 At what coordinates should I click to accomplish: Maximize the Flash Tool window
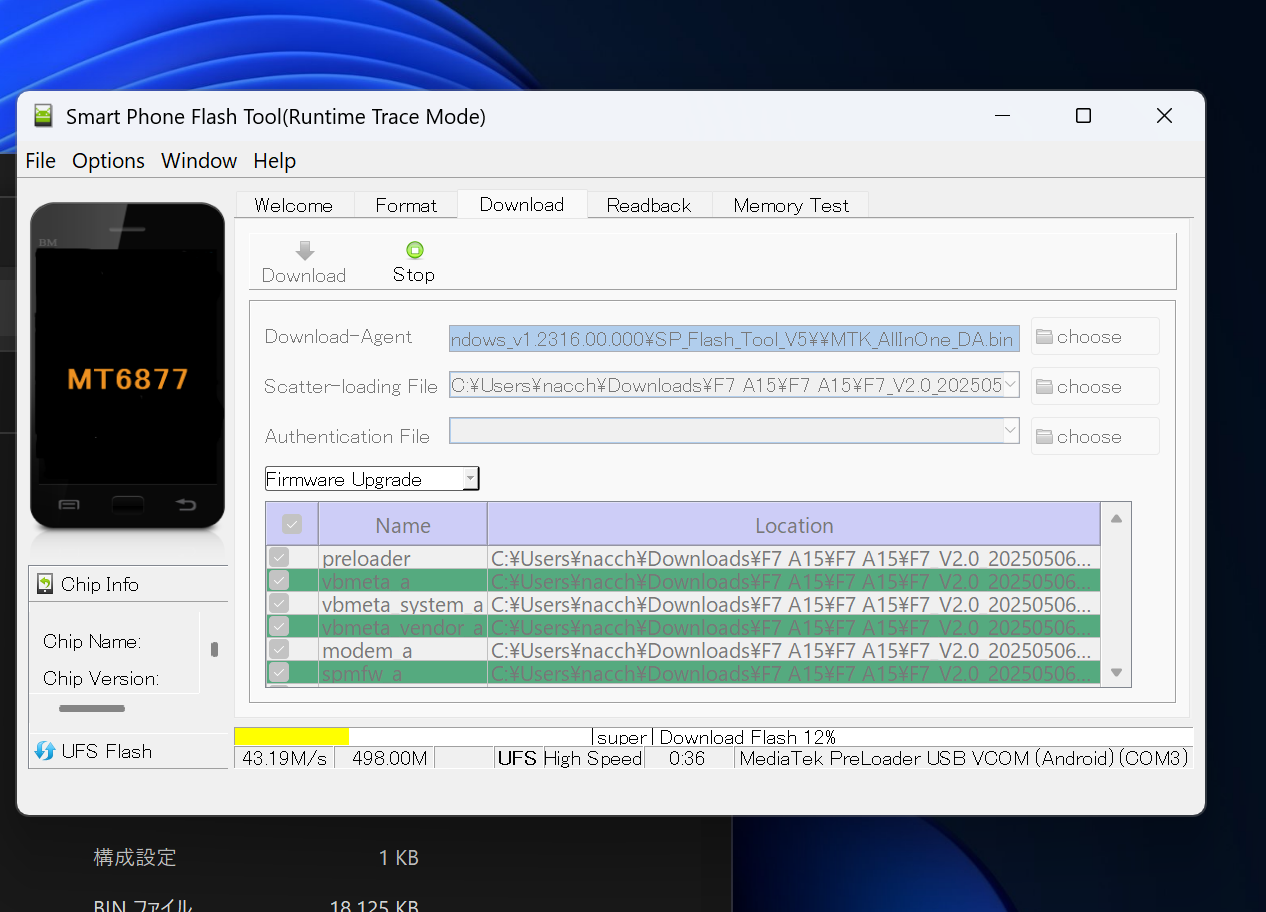point(1083,116)
